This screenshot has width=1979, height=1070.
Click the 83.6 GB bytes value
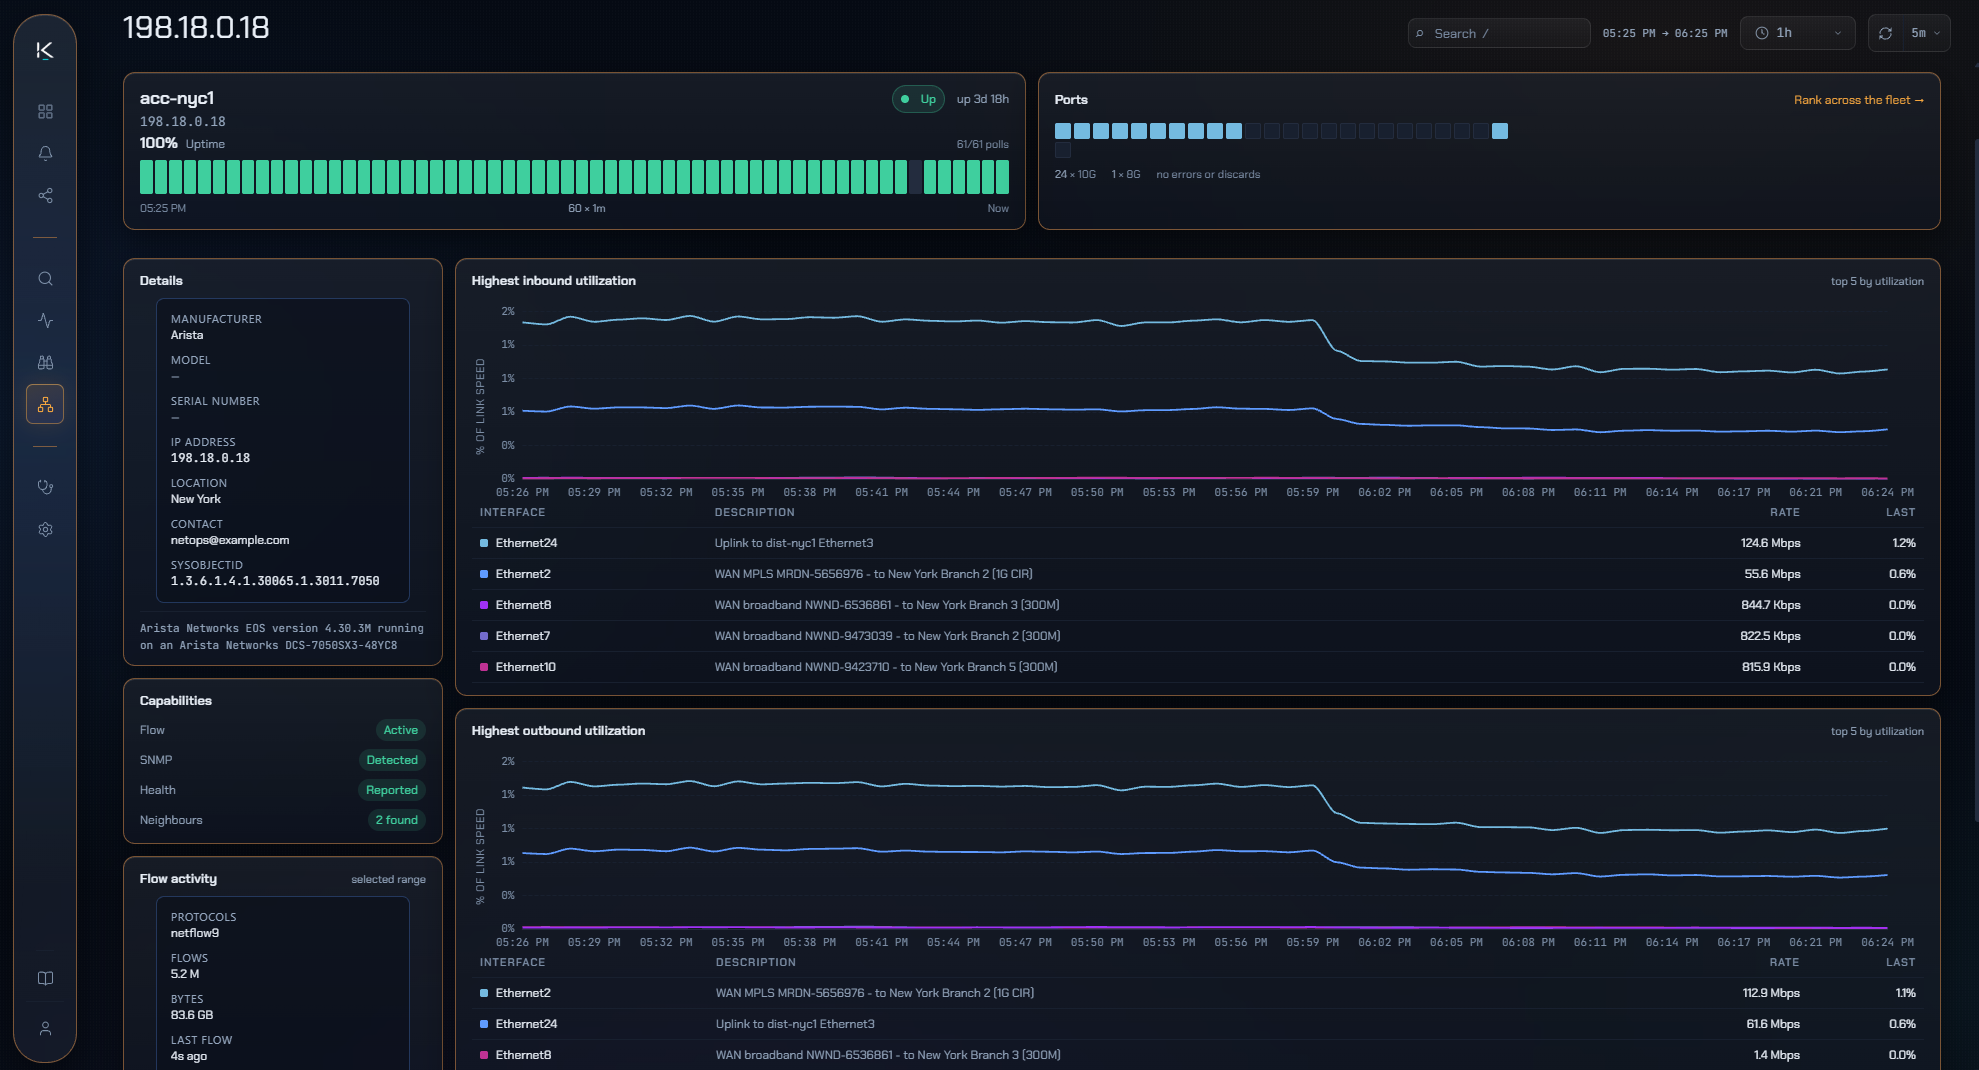pos(192,1015)
